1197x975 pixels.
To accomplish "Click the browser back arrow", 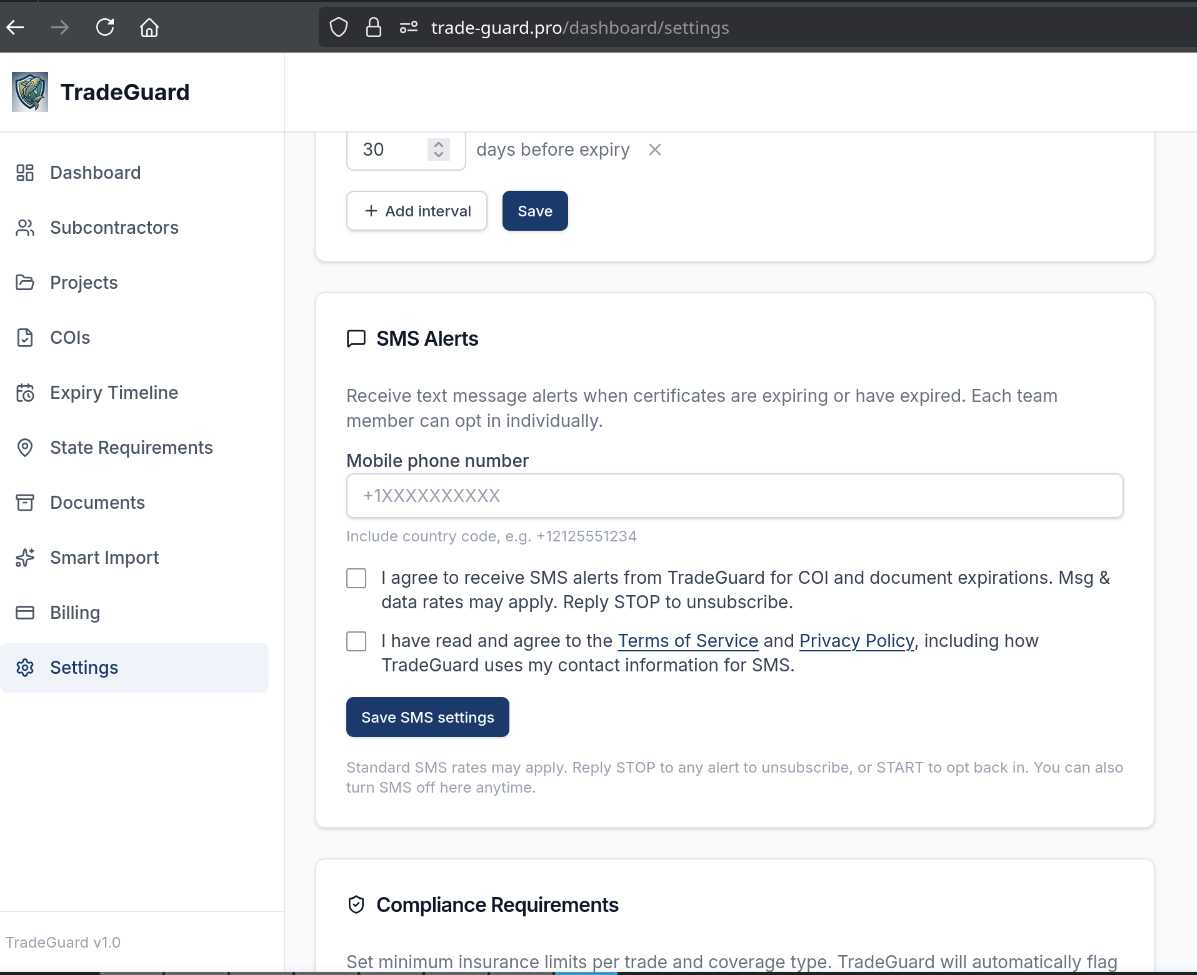I will coord(15,27).
